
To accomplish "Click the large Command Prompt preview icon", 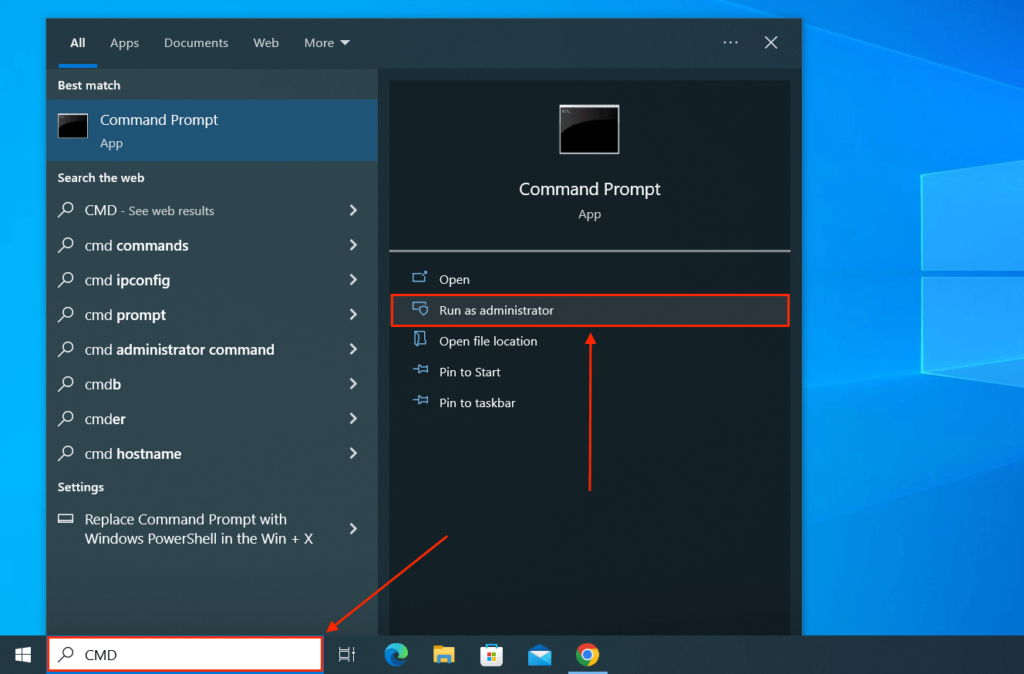I will (589, 128).
